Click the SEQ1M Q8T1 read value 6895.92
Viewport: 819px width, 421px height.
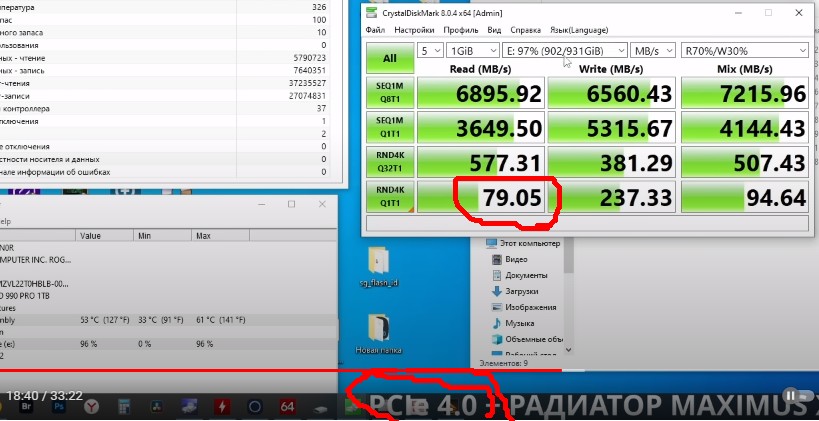click(x=481, y=92)
